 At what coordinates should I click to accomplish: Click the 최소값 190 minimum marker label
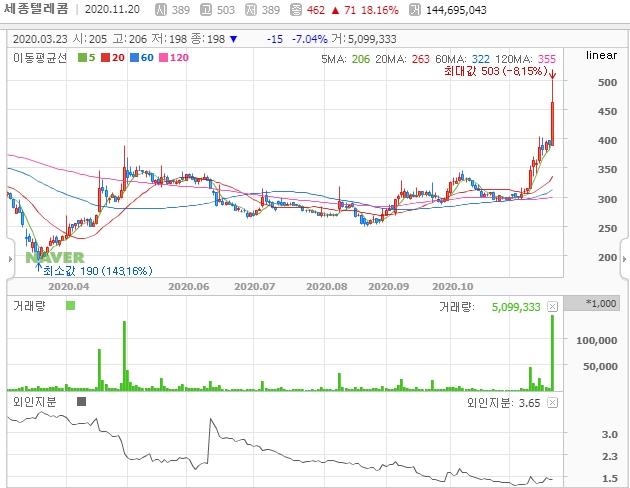[98, 271]
